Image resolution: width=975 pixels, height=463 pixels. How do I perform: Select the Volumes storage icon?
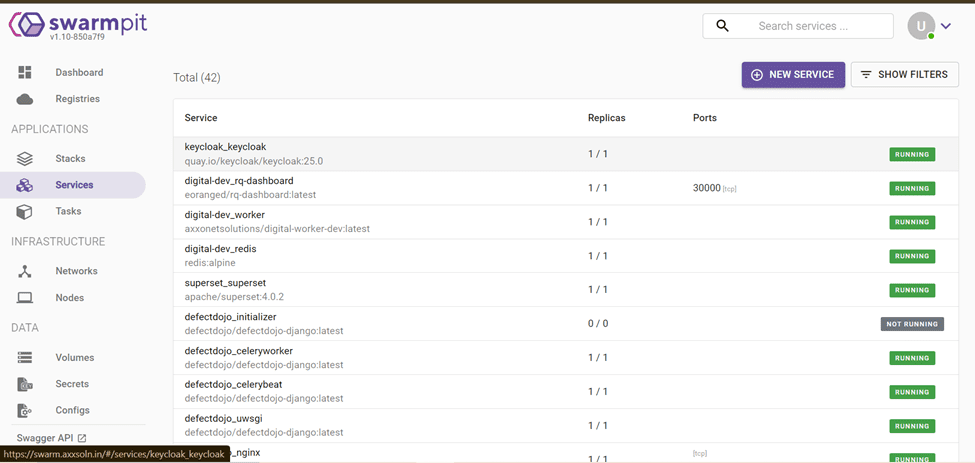click(25, 358)
